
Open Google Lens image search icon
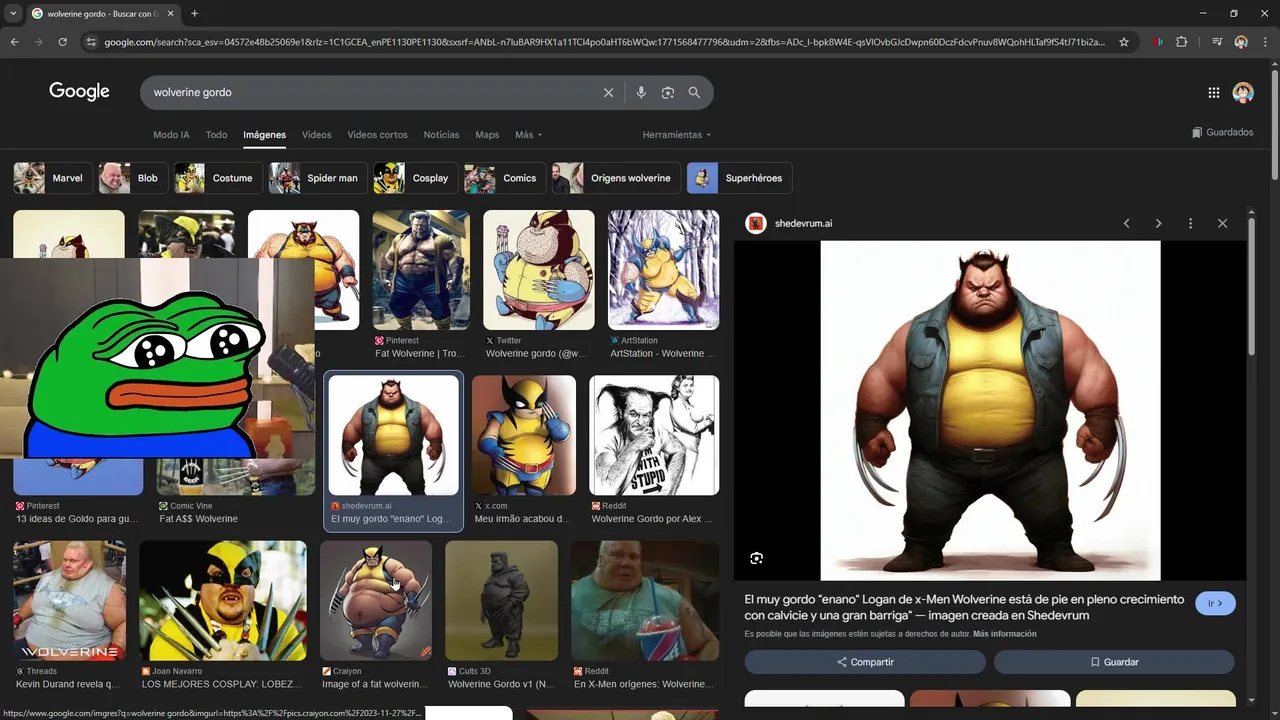(x=668, y=92)
